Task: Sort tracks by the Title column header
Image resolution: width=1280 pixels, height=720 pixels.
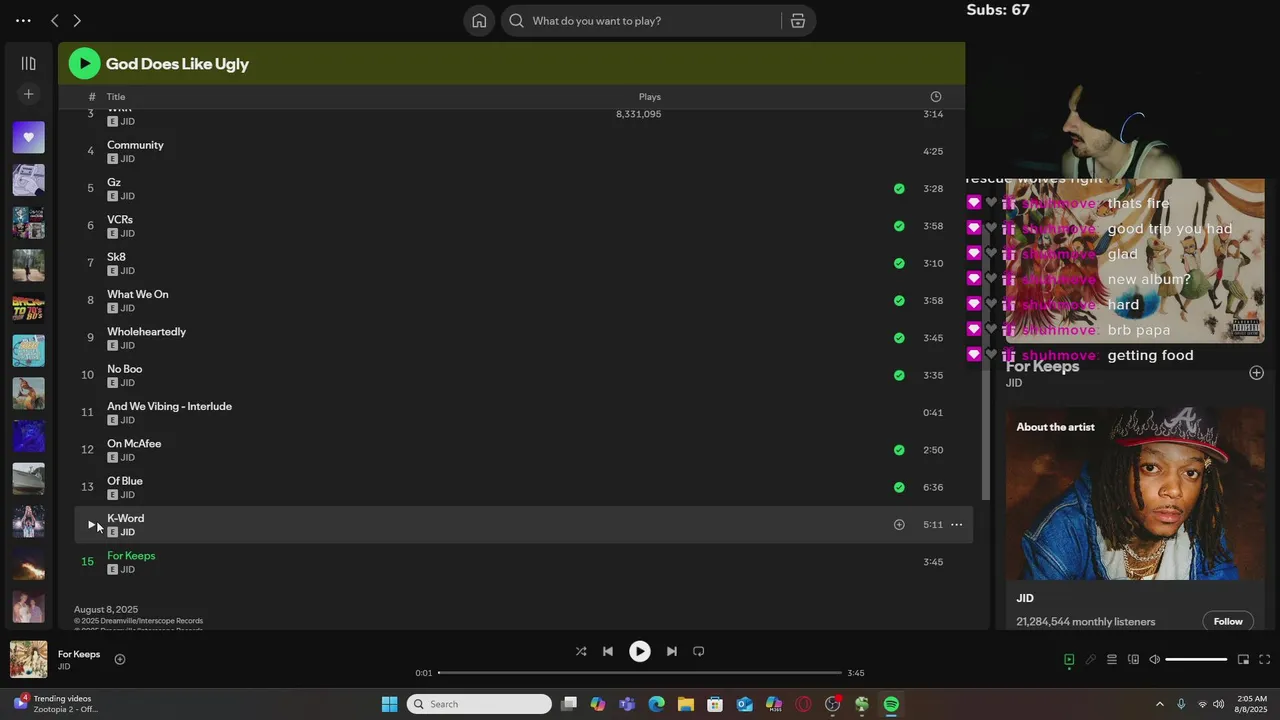Action: pos(116,97)
